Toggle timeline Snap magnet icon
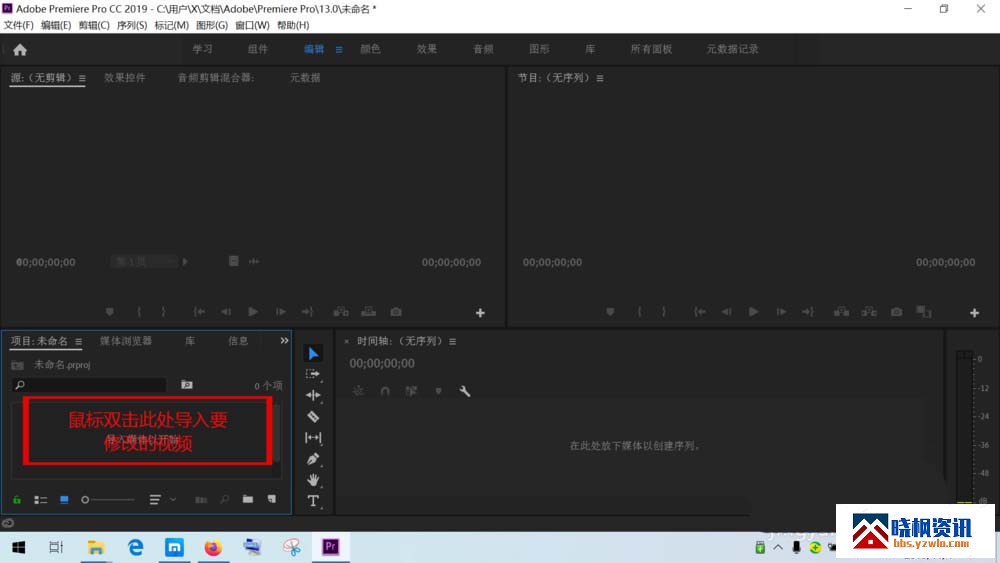This screenshot has width=1000, height=563. click(x=385, y=391)
